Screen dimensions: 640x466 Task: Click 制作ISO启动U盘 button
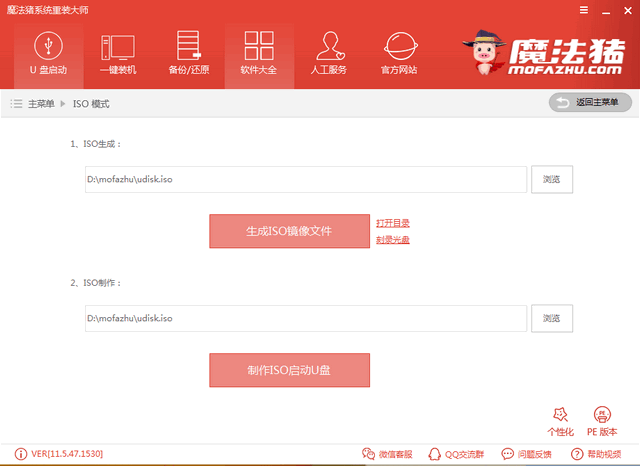click(289, 370)
